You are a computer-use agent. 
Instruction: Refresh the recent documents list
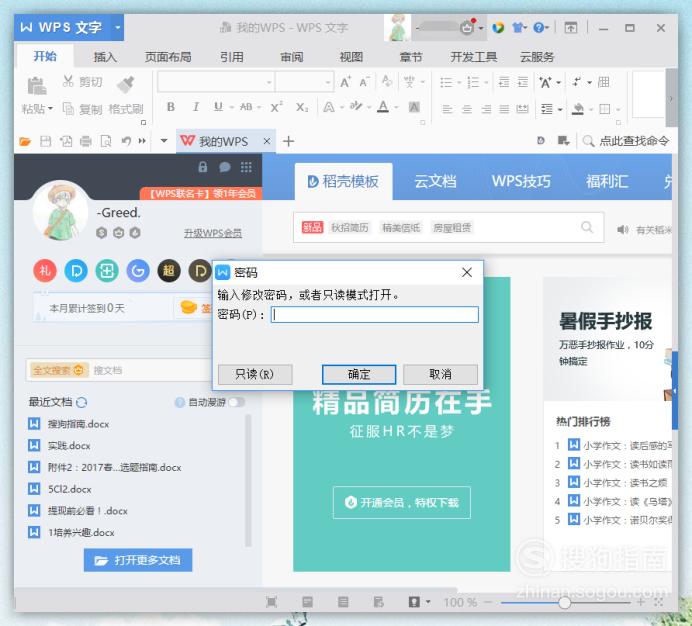pos(82,402)
